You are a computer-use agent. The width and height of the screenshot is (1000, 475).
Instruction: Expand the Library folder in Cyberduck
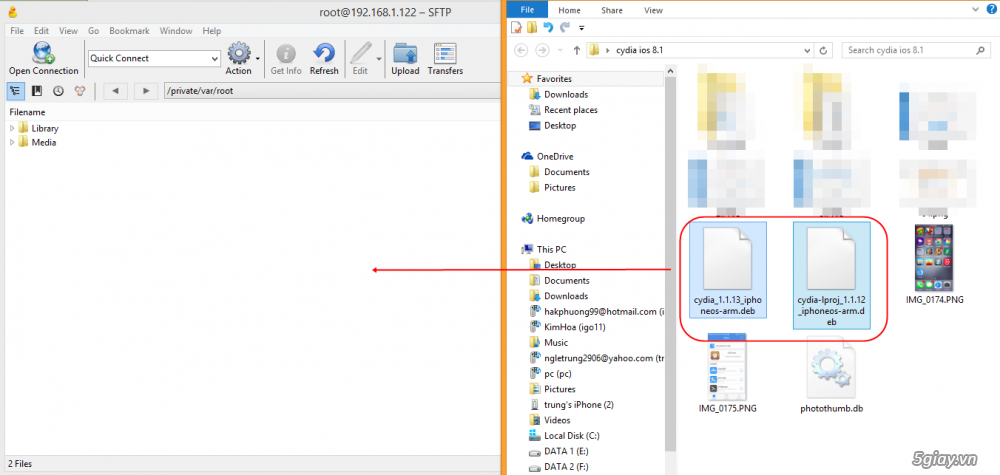point(11,128)
